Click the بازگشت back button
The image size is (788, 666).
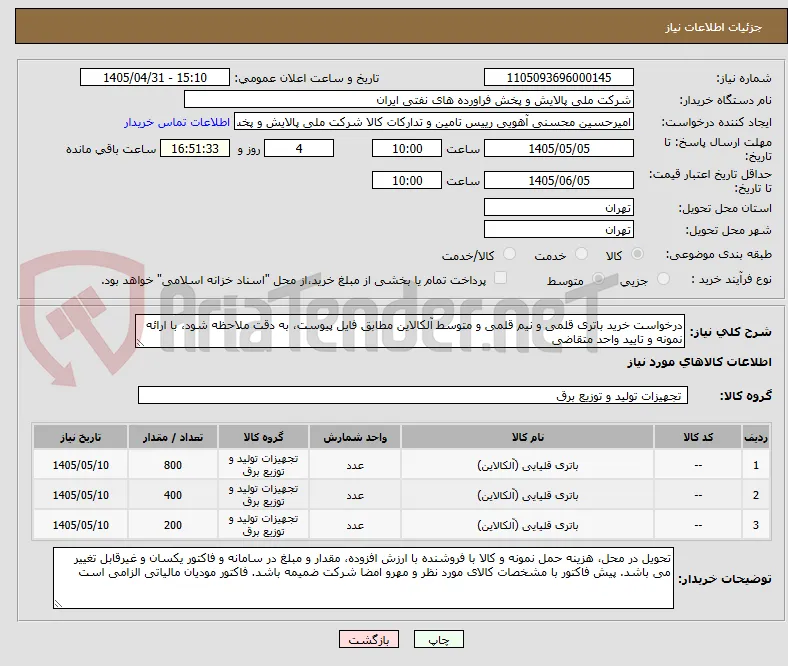coord(368,639)
